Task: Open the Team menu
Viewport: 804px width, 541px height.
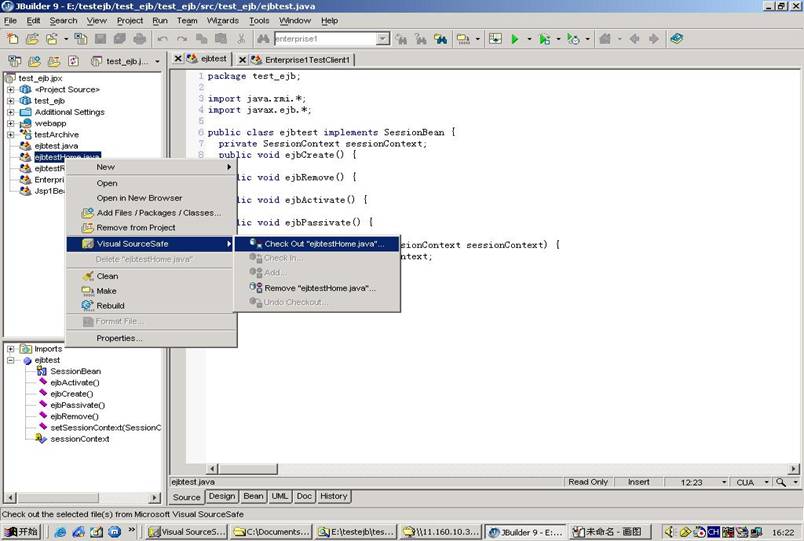Action: [187, 21]
